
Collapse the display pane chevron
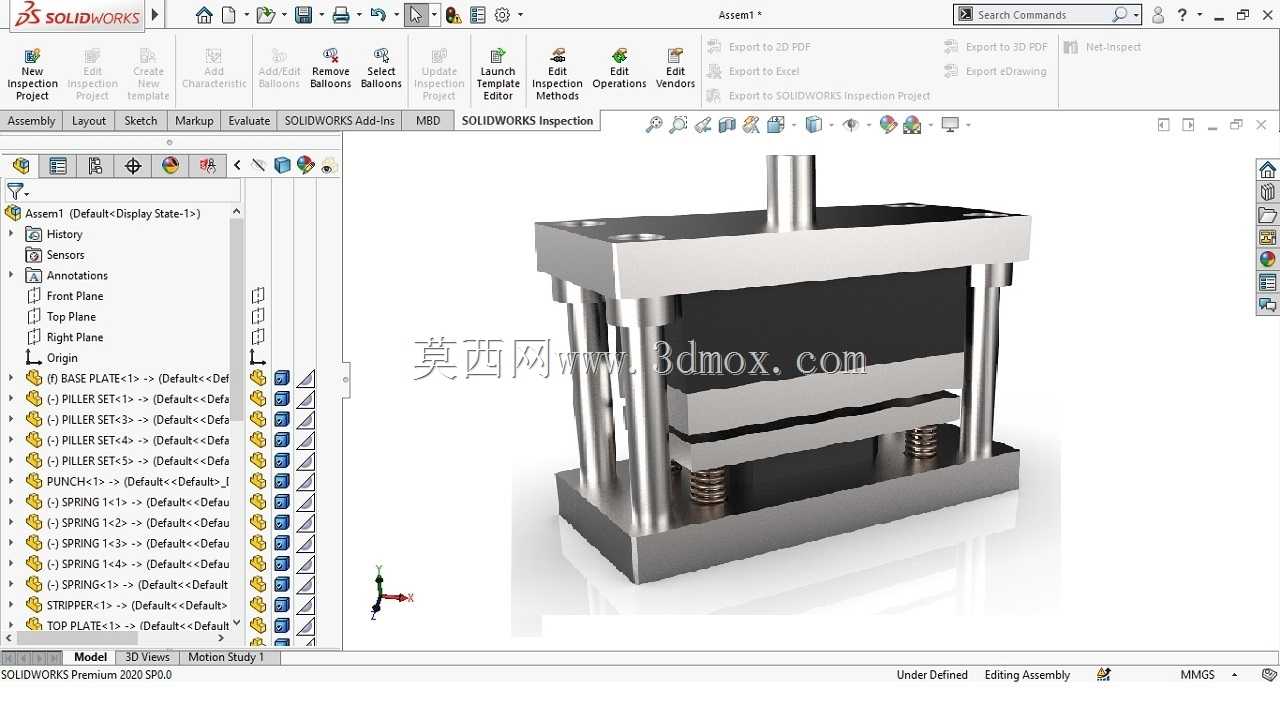pos(237,166)
